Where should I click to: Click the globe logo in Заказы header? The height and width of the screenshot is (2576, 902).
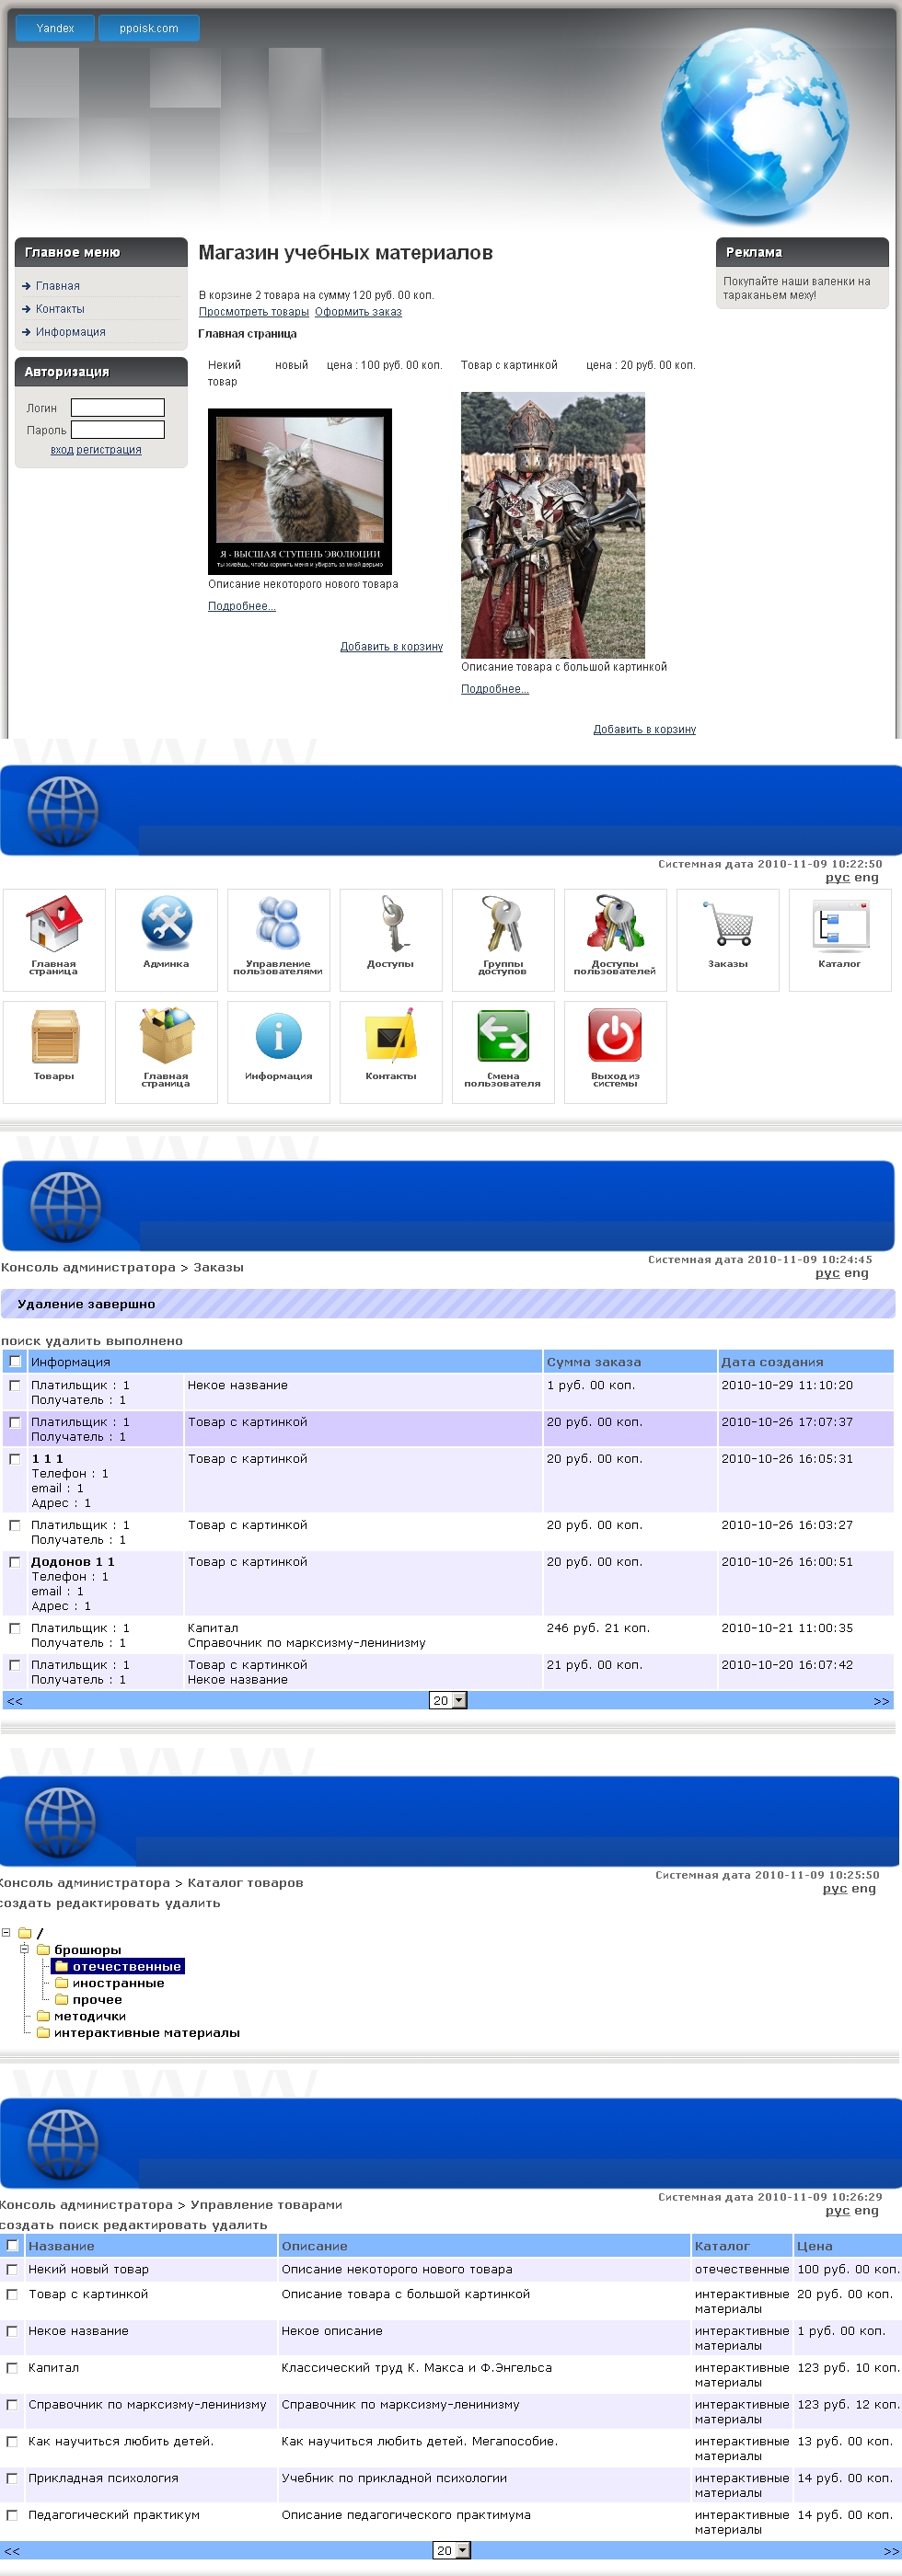[x=66, y=1207]
